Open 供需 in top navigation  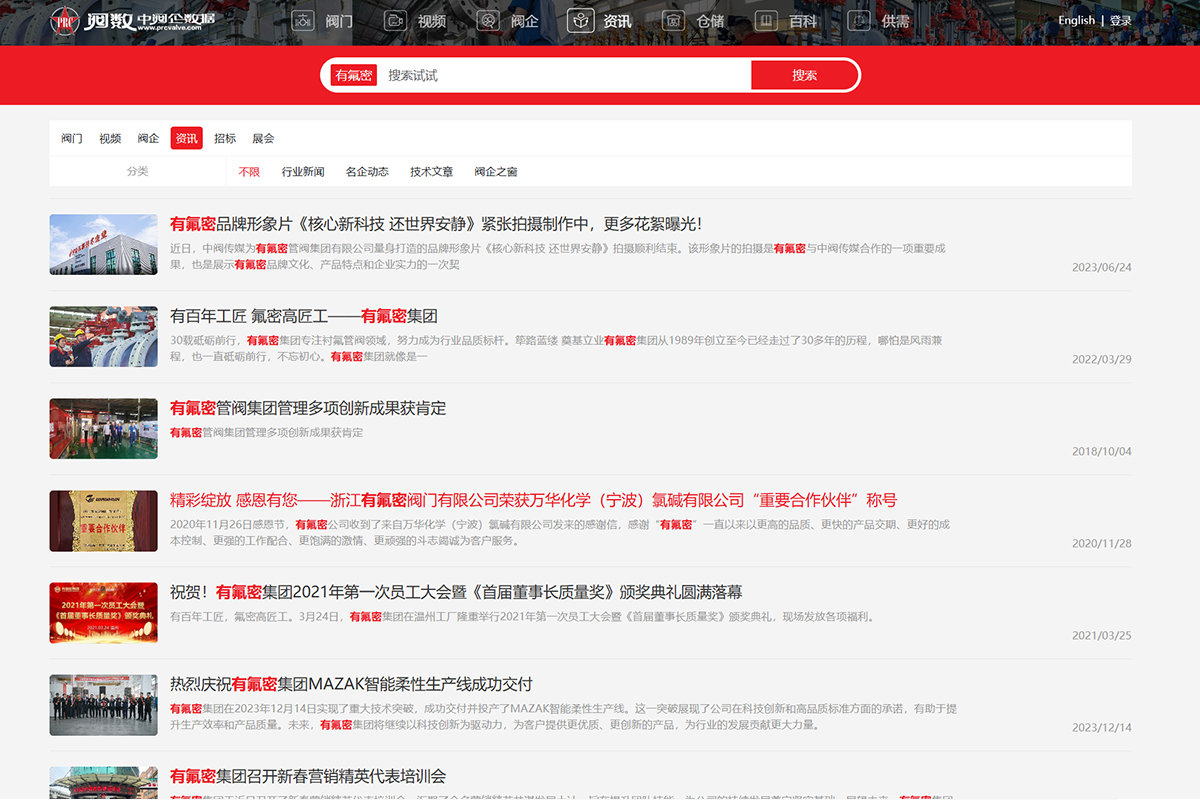pyautogui.click(x=896, y=21)
